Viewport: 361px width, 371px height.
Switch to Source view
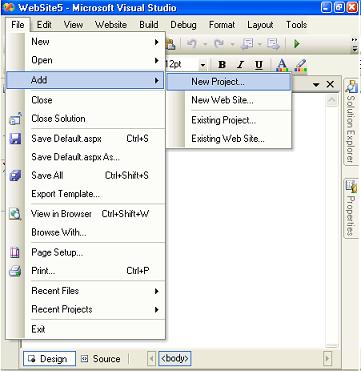click(x=101, y=359)
